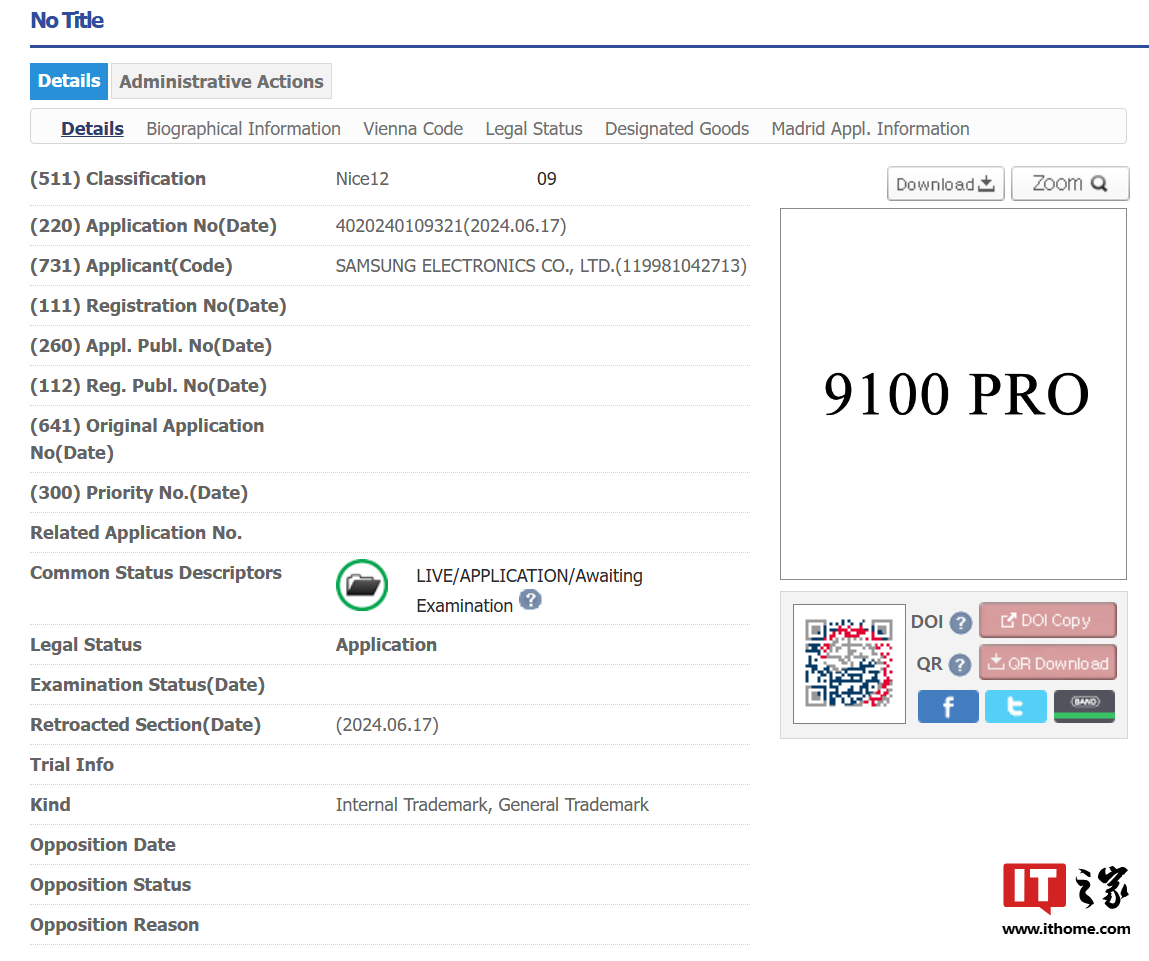This screenshot has height=961, width=1149.
Task: Open Madrid Appl. Information section
Action: 871,129
